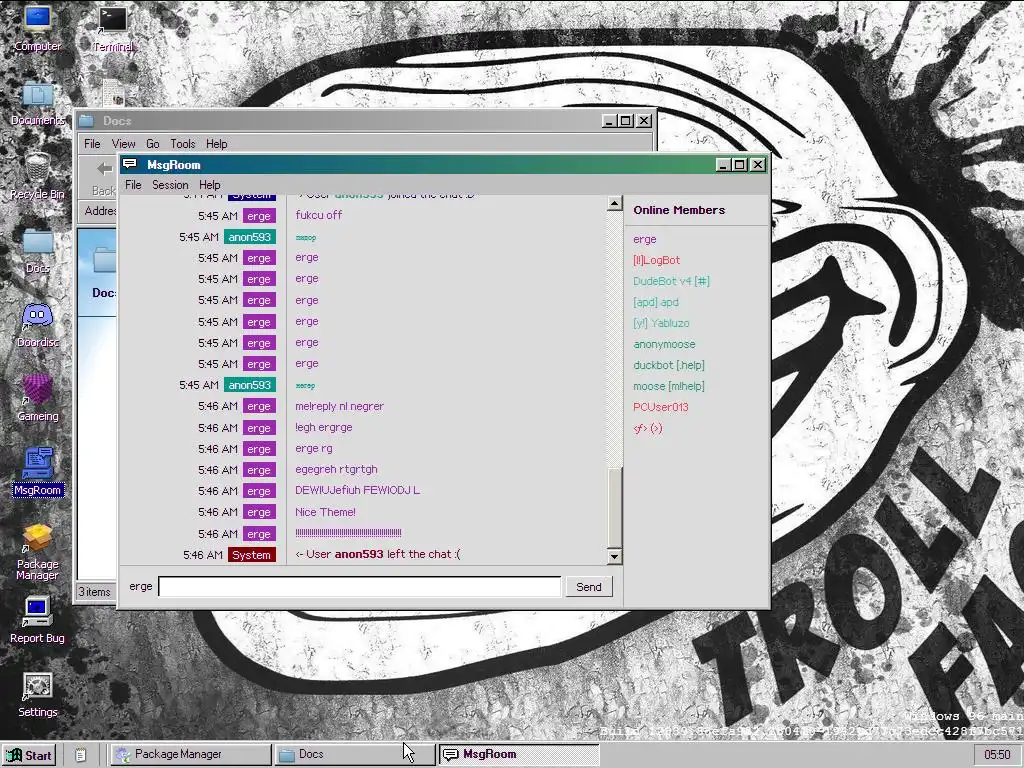1024x768 pixels.
Task: Click the message "me!reply nl negrer"
Action: [x=339, y=406]
